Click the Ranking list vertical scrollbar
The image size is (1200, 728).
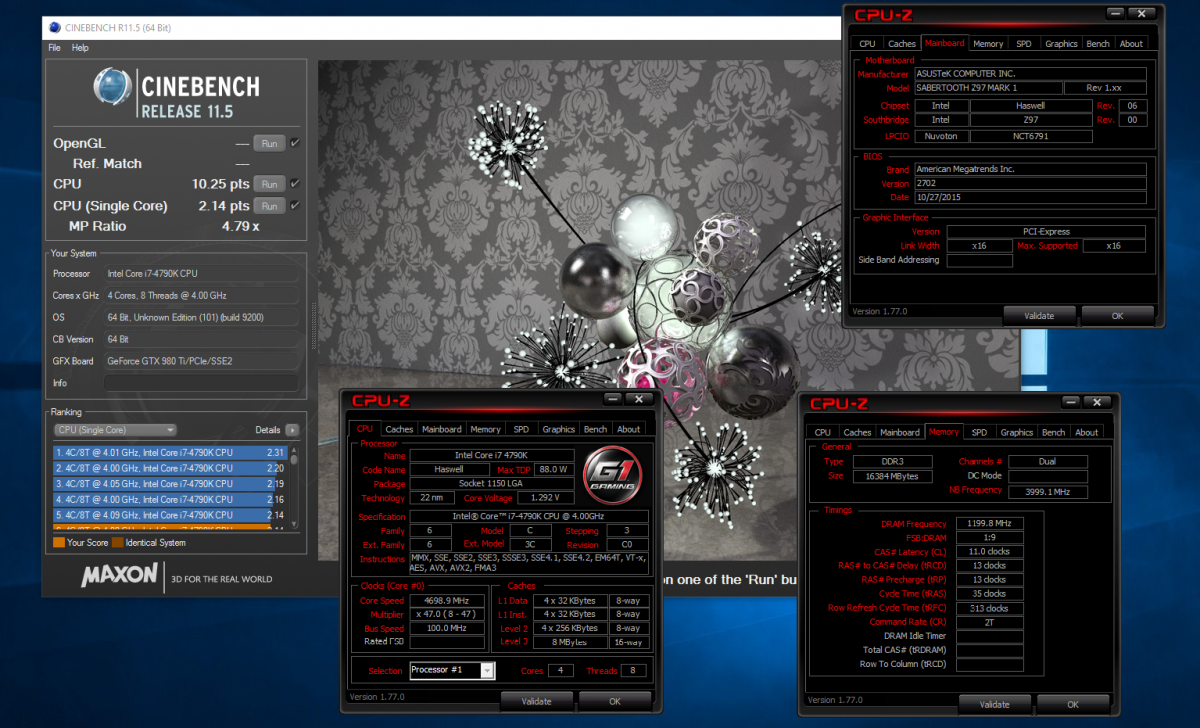pyautogui.click(x=294, y=486)
